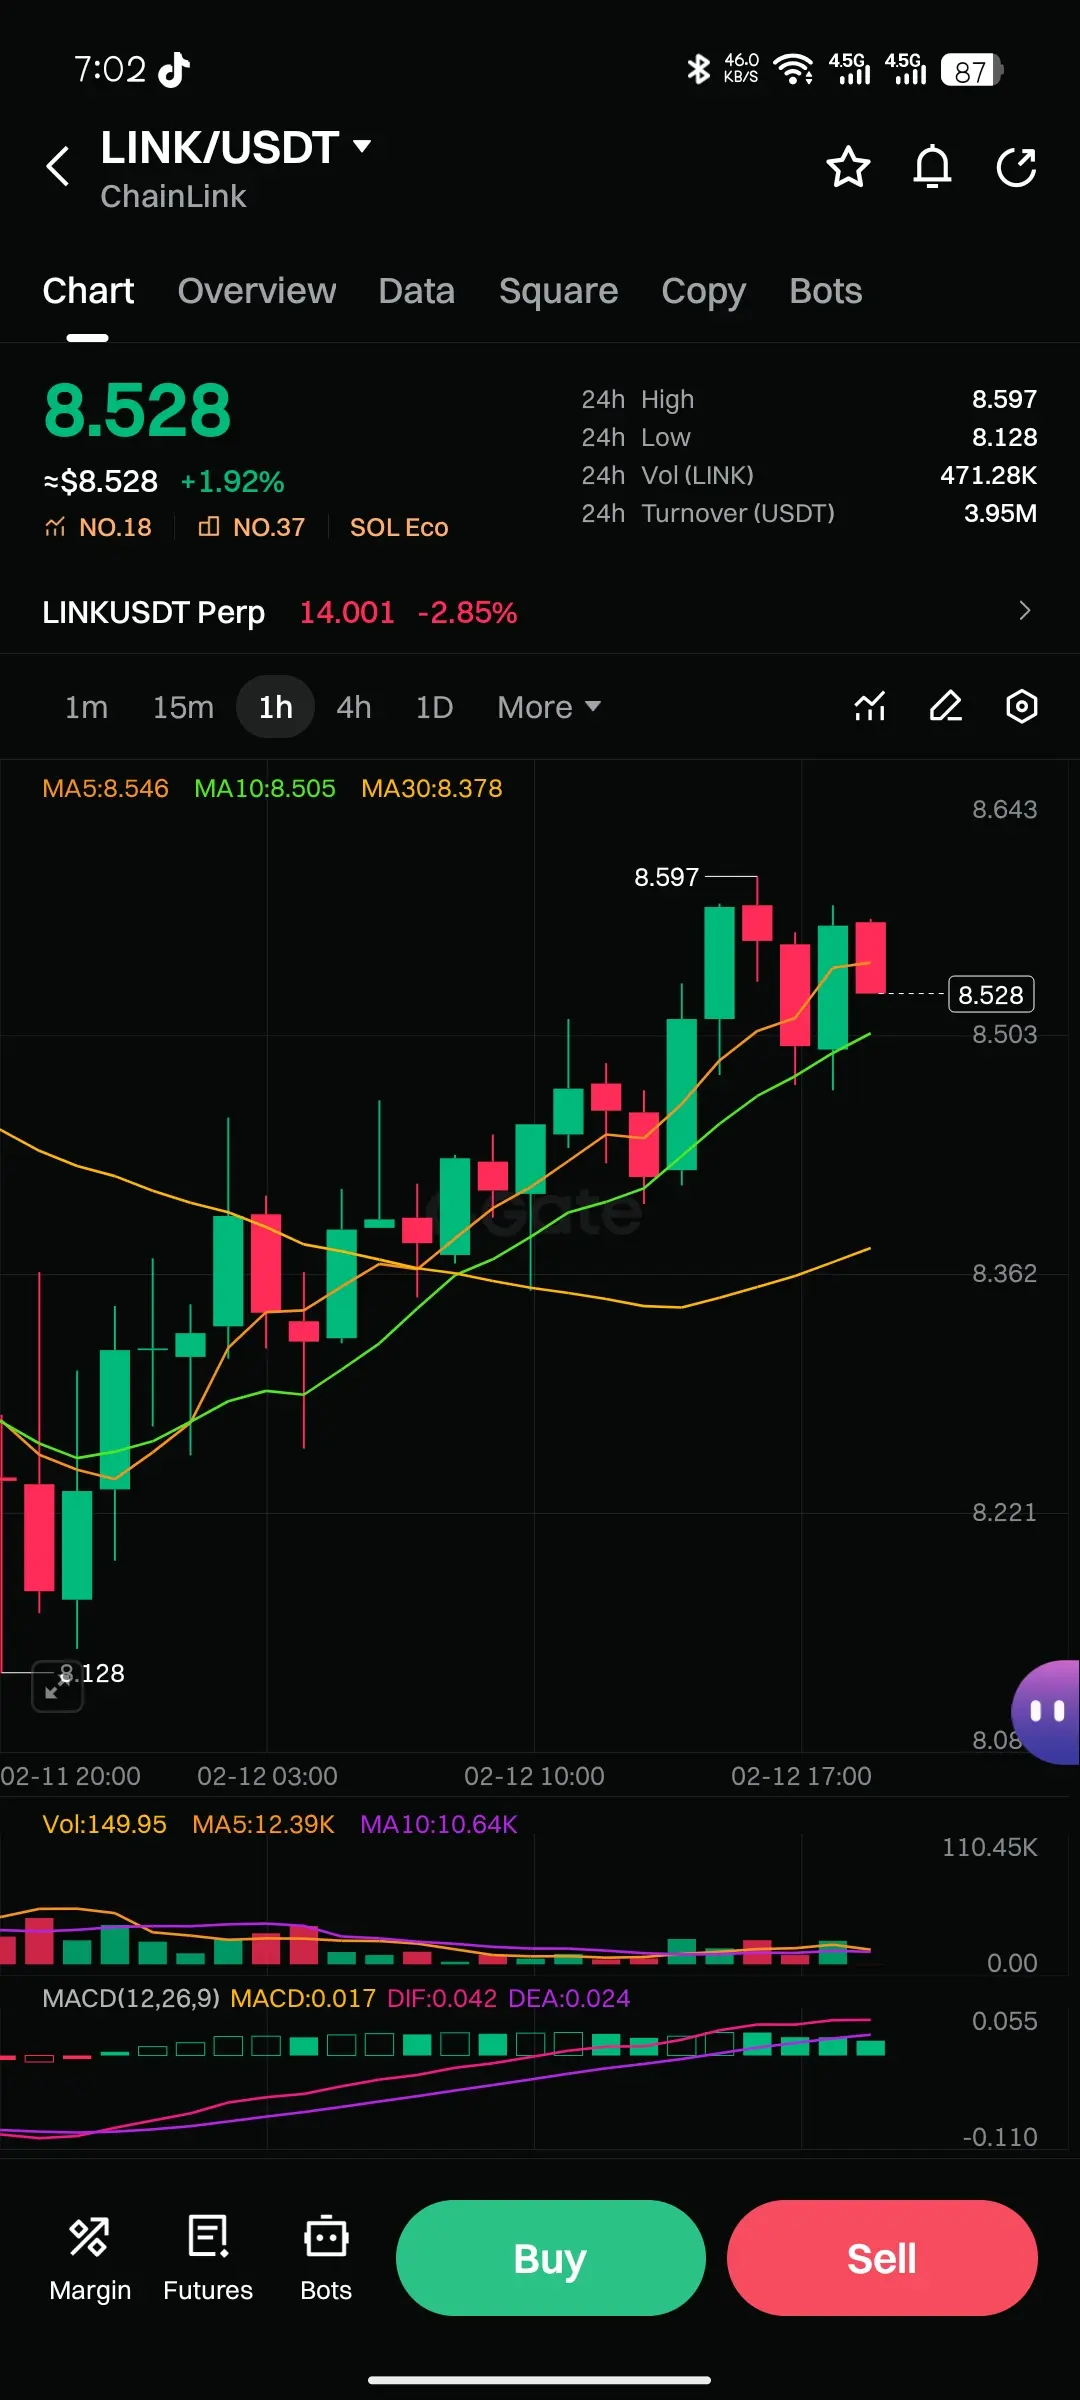The height and width of the screenshot is (2400, 1080).
Task: Tap the MA10:10.64K volume label
Action: coord(439,1824)
